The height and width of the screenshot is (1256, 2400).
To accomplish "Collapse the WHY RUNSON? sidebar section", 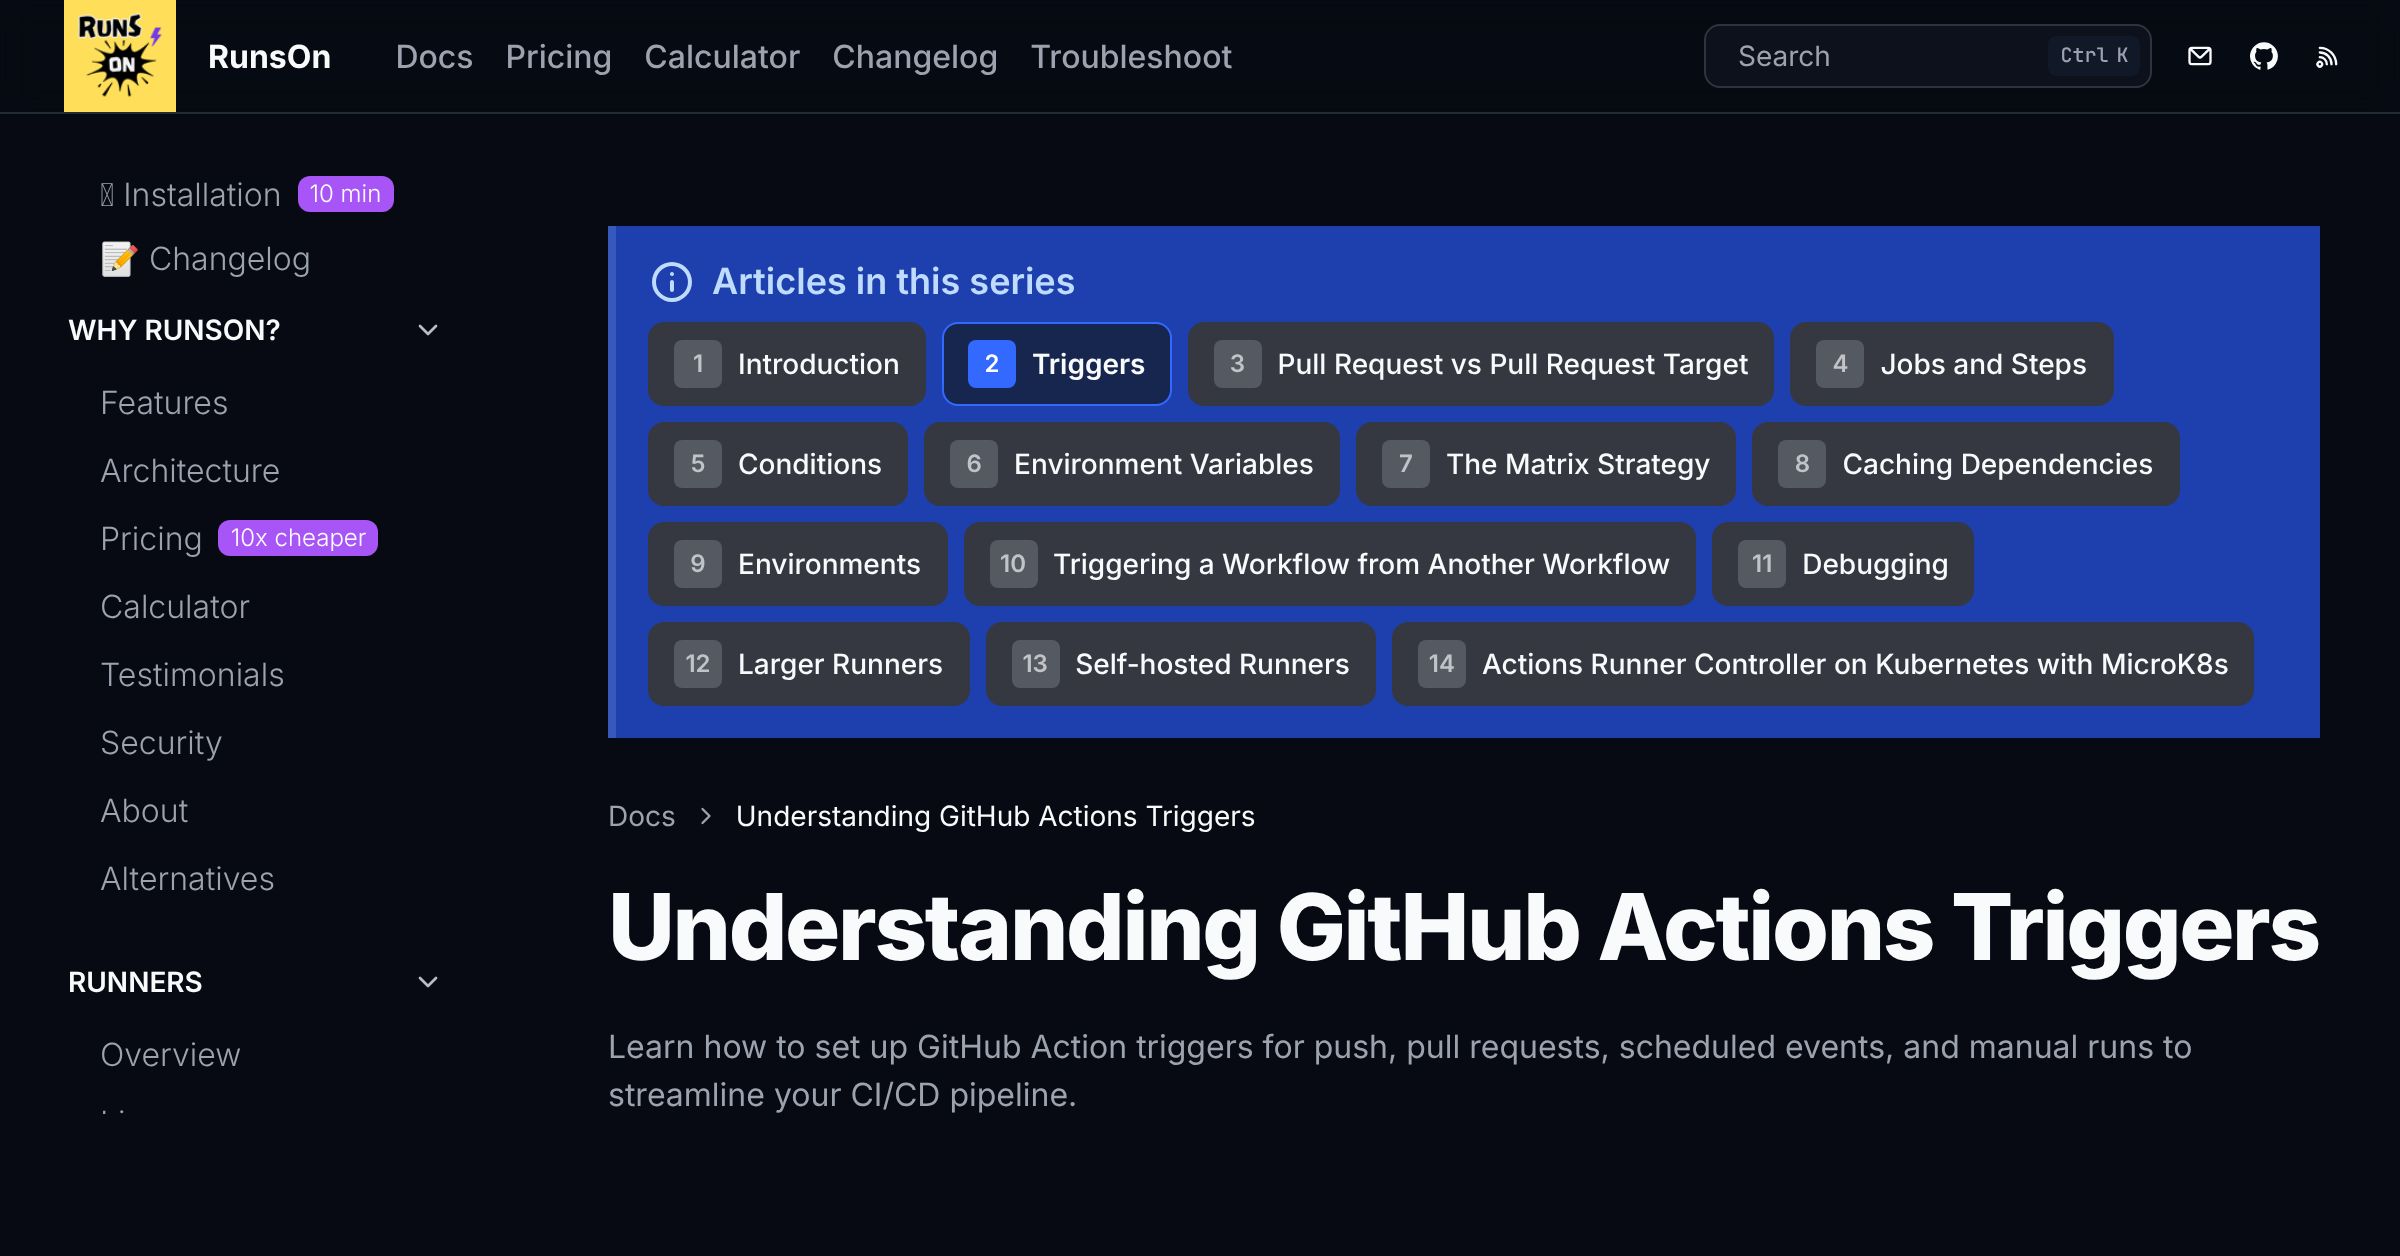I will (428, 329).
